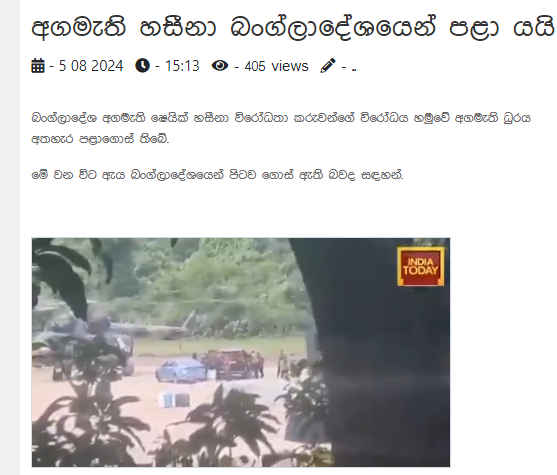The height and width of the screenshot is (475, 557).
Task: Click the author dots after the pencil
Action: pos(354,69)
